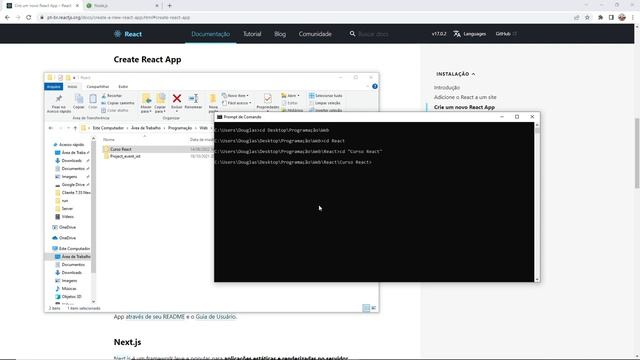Click the Renomear icon in the ribbon
The height and width of the screenshot is (360, 640).
[x=193, y=98]
